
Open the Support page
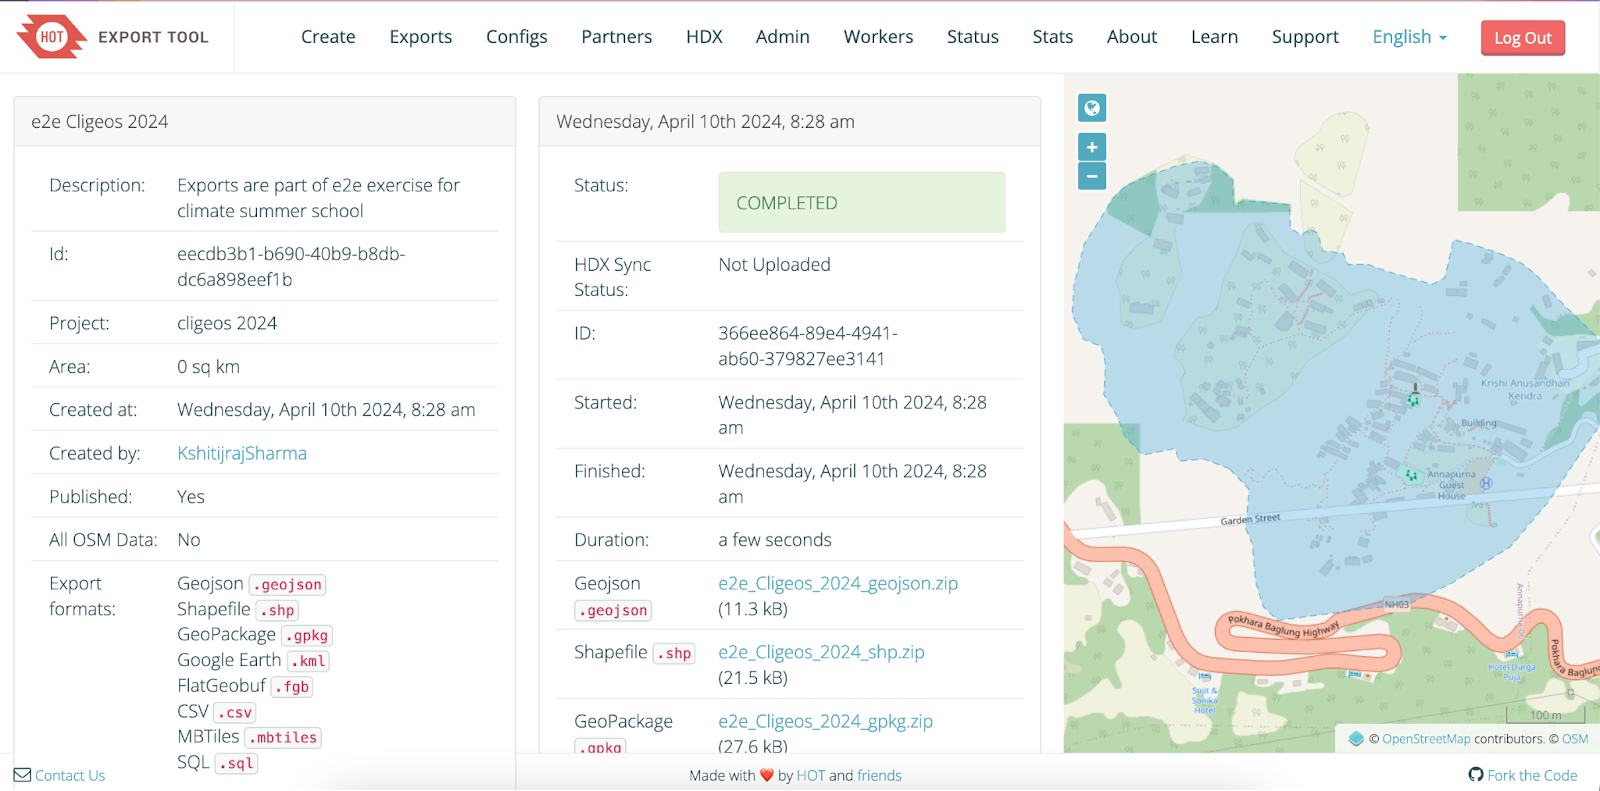(1305, 37)
